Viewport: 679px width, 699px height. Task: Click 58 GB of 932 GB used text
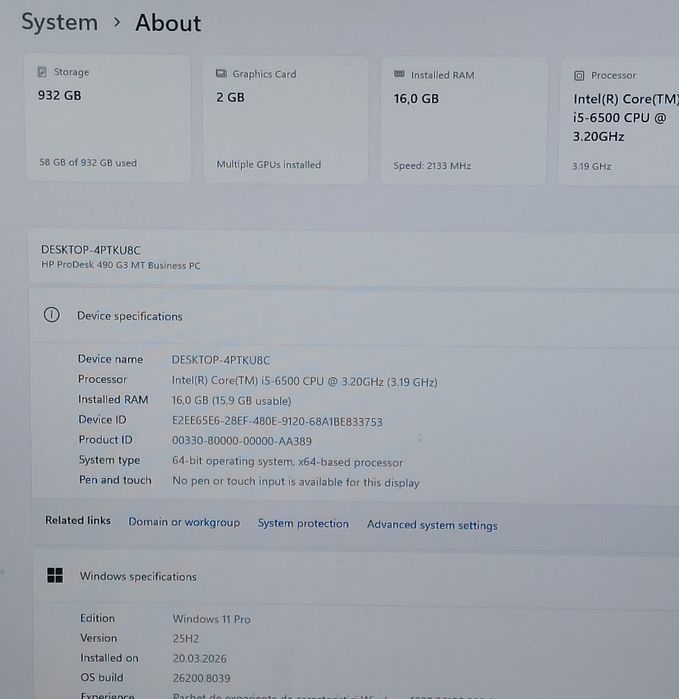point(88,162)
